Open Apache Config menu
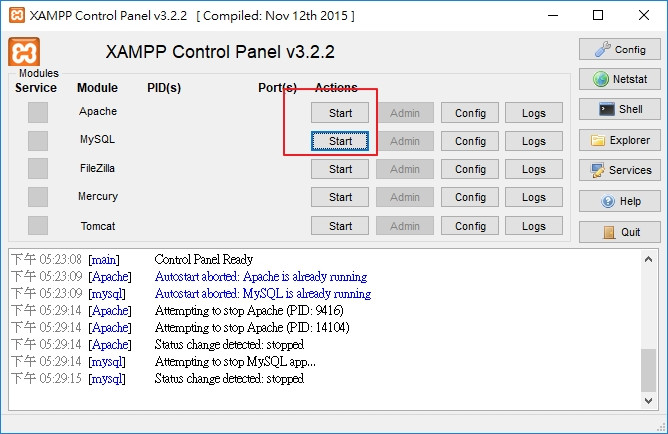The height and width of the screenshot is (434, 668). 470,113
